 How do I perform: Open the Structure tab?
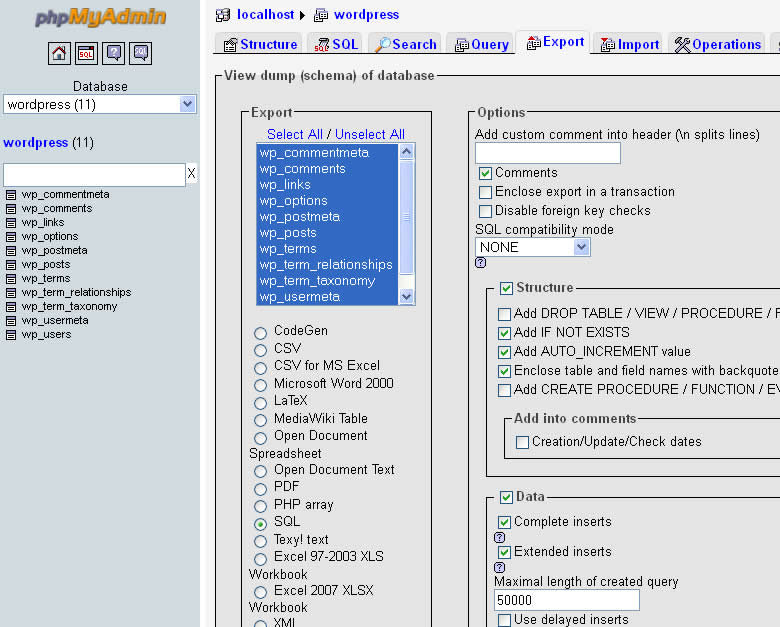260,44
